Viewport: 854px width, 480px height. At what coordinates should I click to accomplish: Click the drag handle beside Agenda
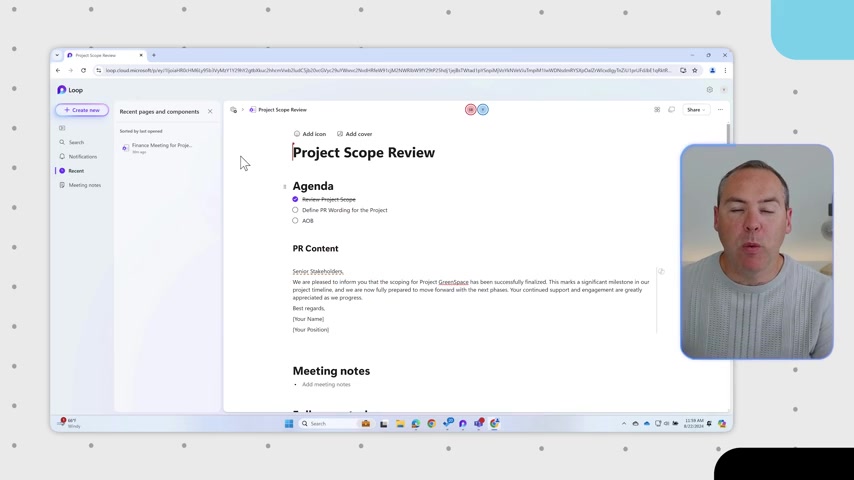point(285,187)
